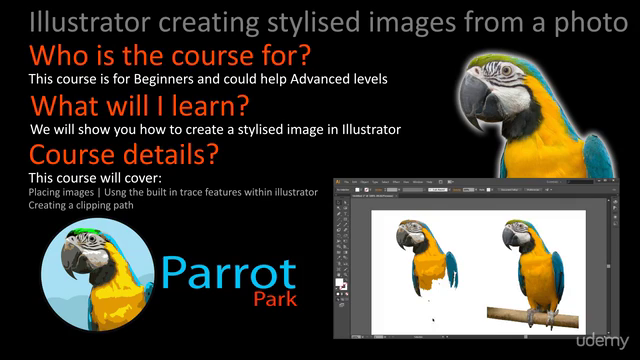Select the Selection tool in Illustrator's toolbox
This screenshot has height=360, width=640.
339,202
